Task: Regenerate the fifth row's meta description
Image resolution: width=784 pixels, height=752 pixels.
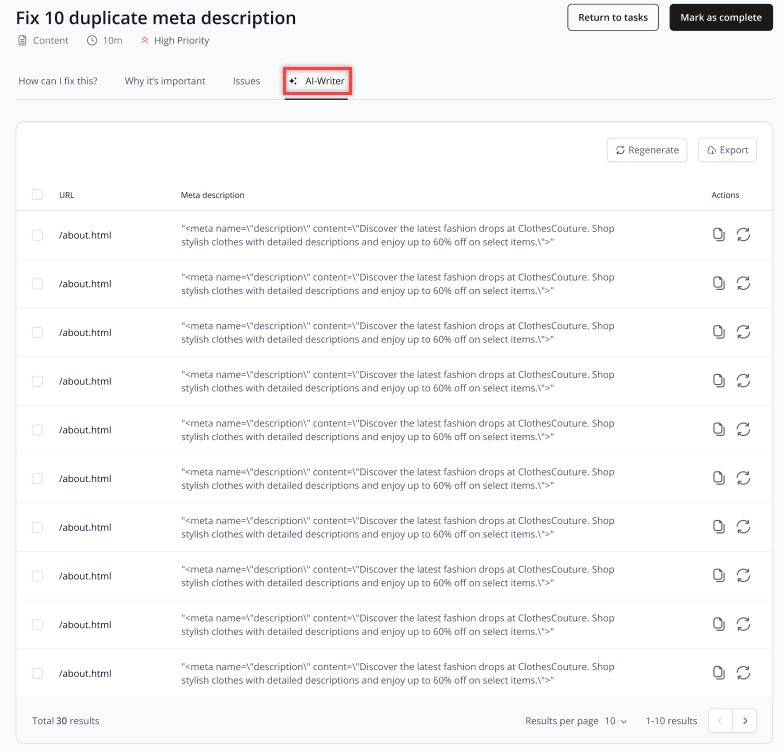Action: (744, 430)
